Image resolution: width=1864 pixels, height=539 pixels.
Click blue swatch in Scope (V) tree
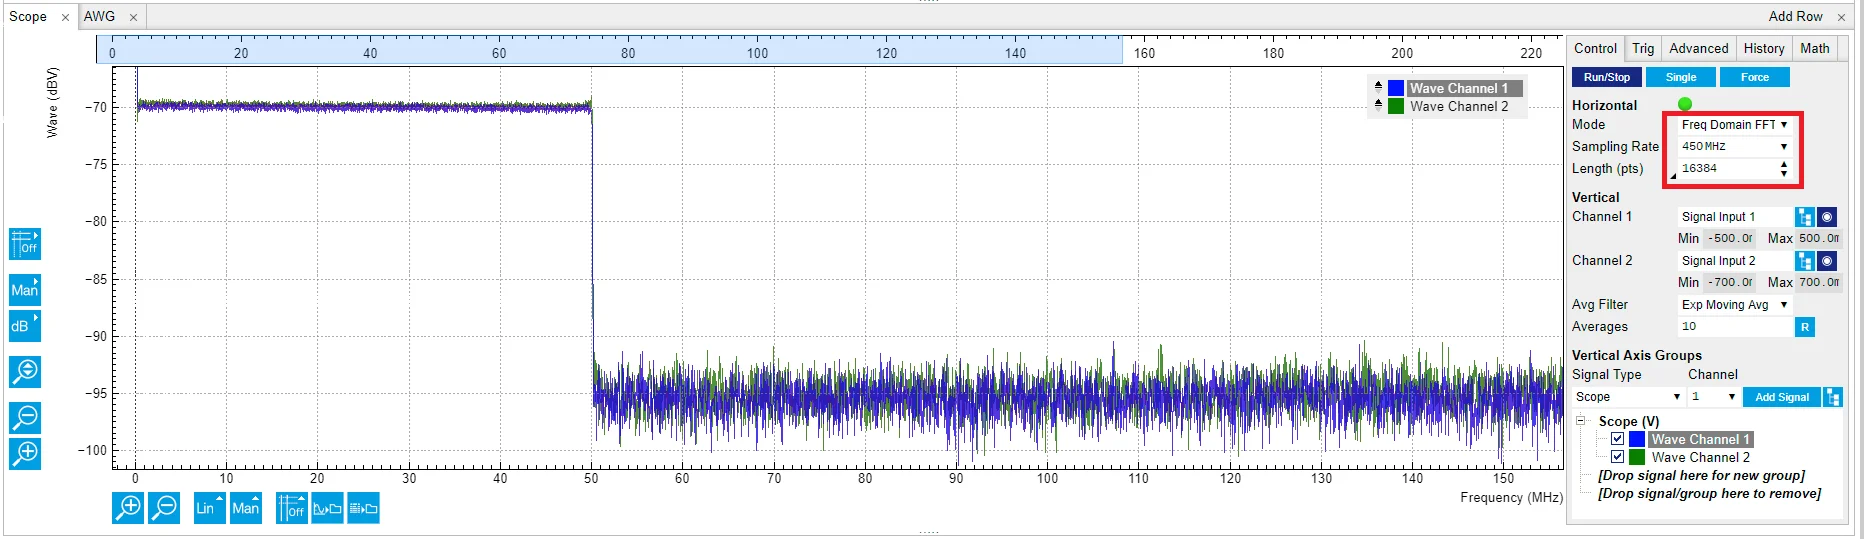[x=1637, y=439]
